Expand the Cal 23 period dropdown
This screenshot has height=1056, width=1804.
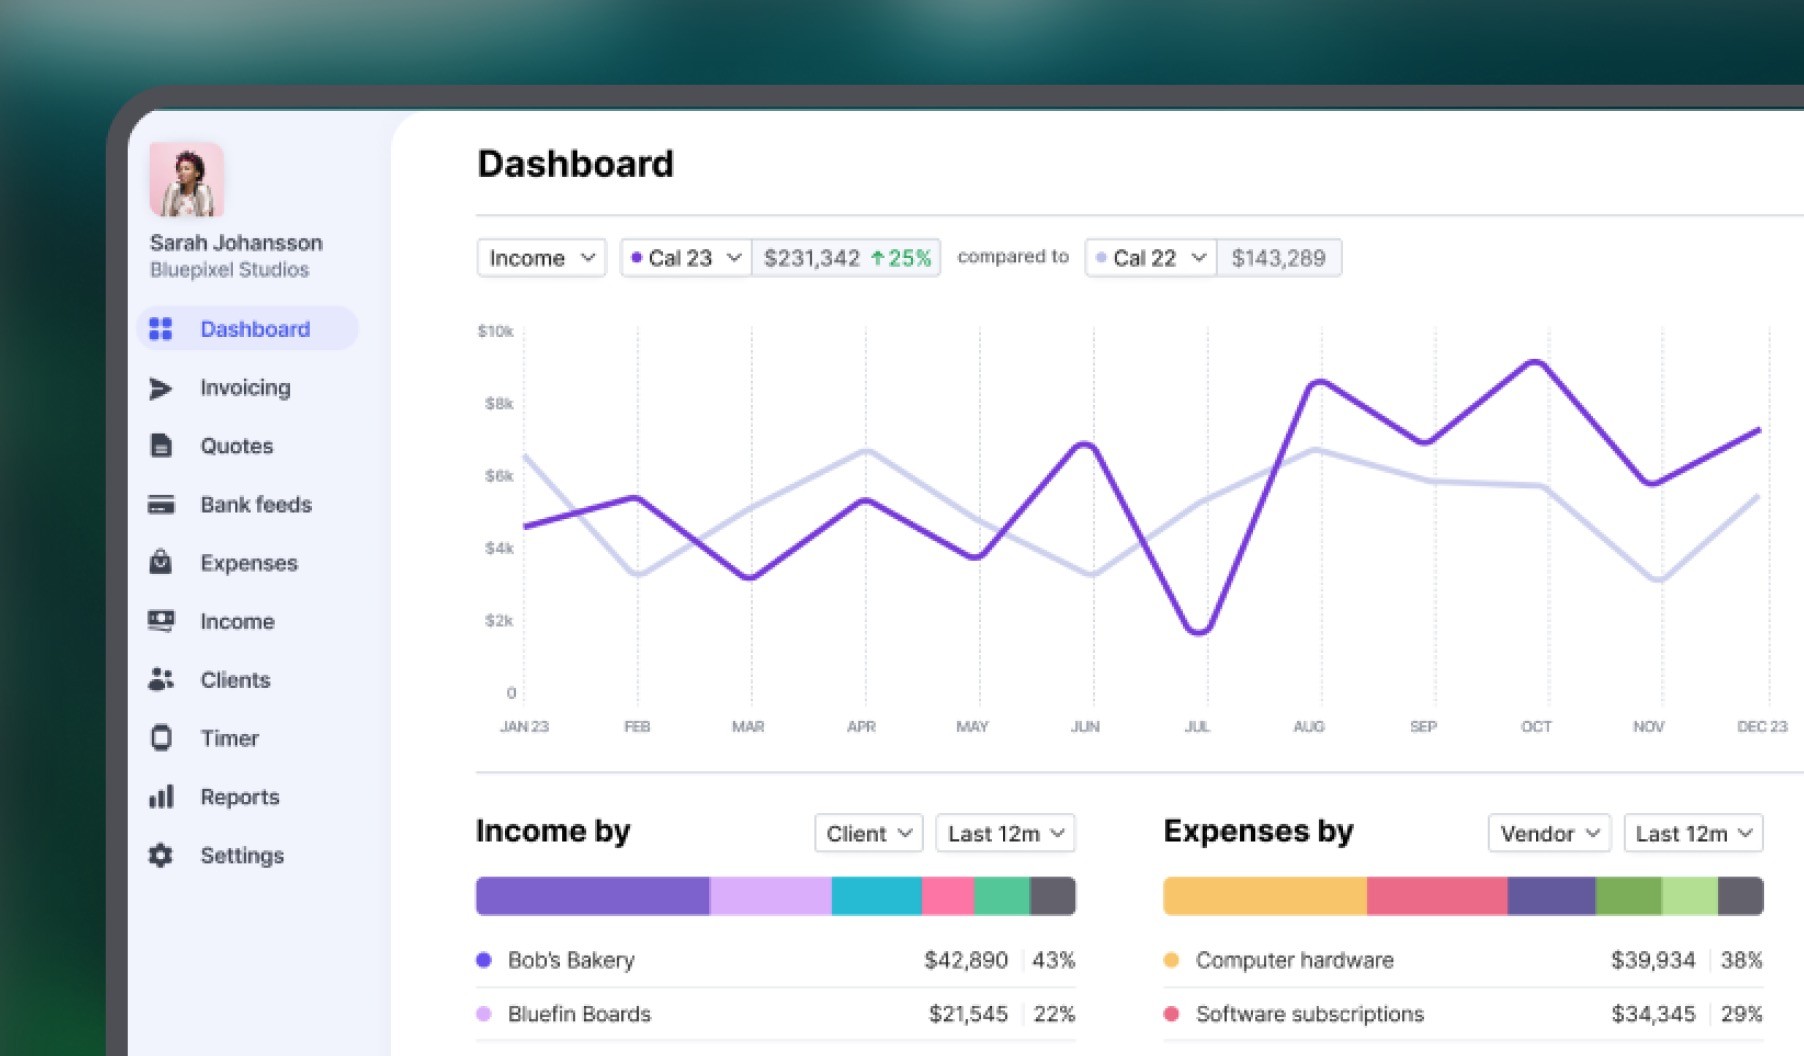pos(686,258)
